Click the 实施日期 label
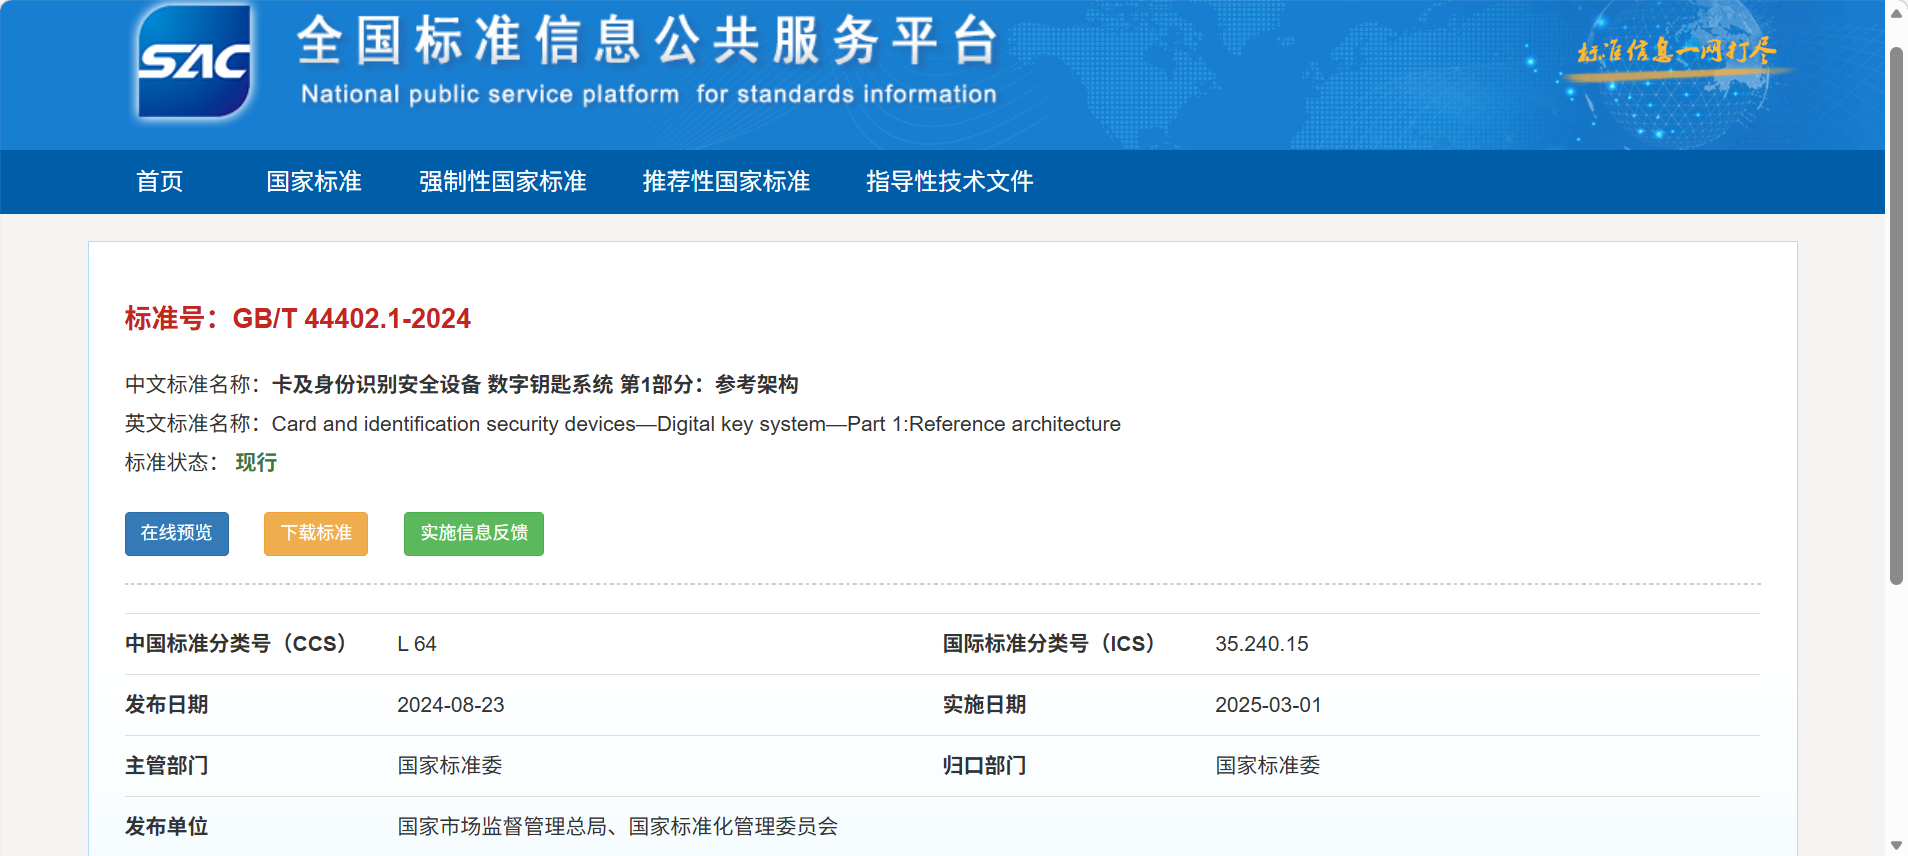The width and height of the screenshot is (1908, 856). [985, 705]
